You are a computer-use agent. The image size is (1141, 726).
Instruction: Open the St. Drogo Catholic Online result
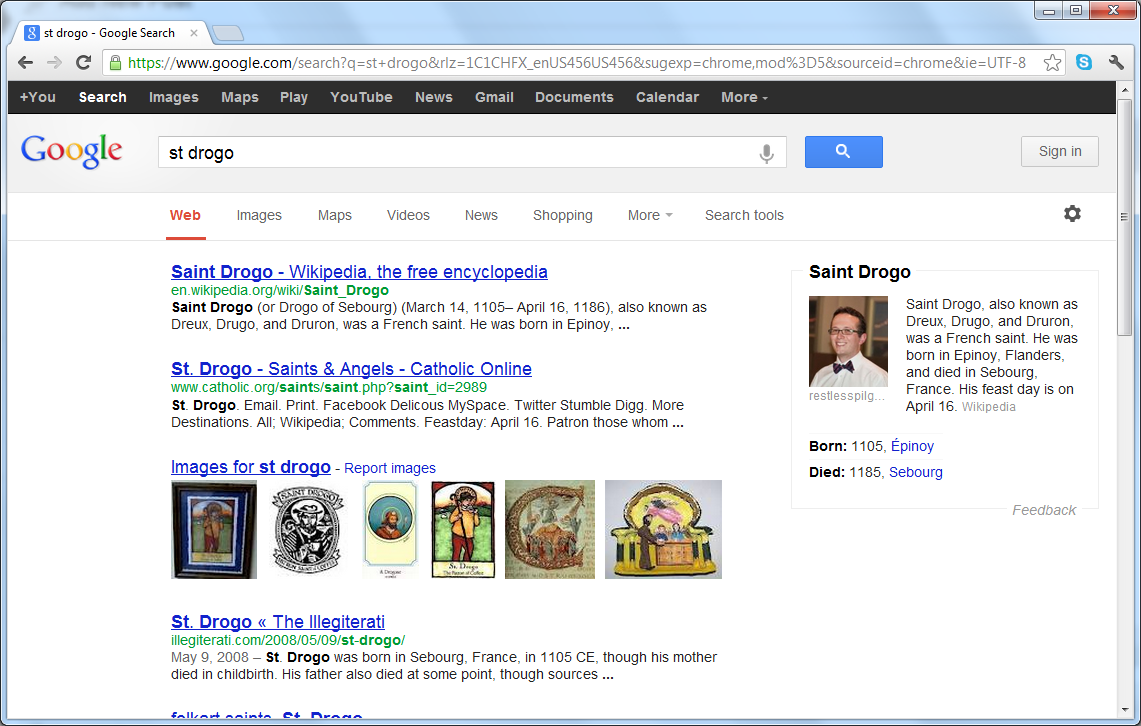[x=351, y=369]
